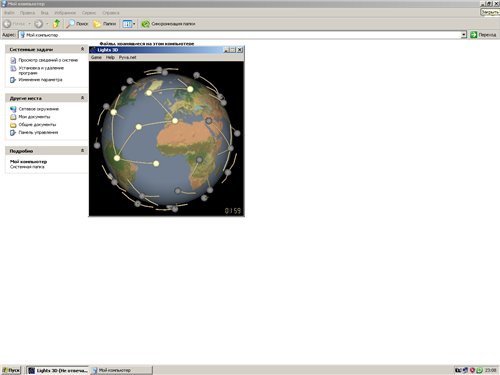Open the Game menu in Lights 3D
Viewport: 500px width, 375px height.
tap(96, 57)
